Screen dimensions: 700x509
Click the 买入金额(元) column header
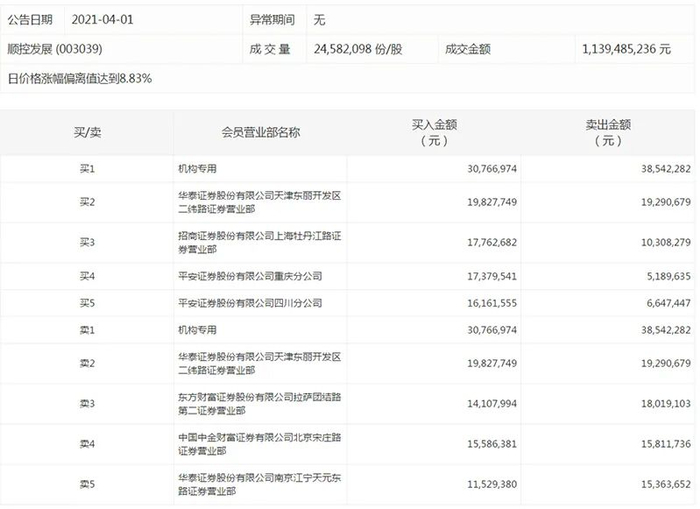coord(434,133)
